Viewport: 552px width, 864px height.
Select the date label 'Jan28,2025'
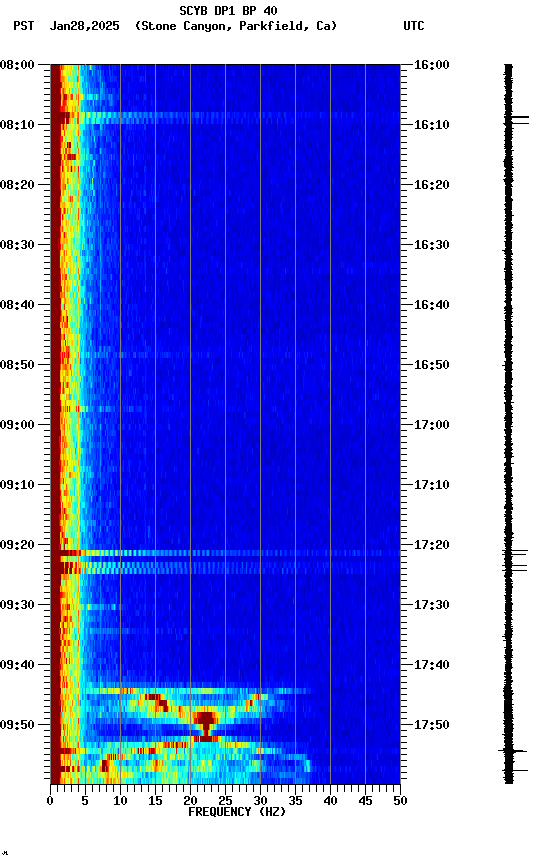tap(84, 26)
